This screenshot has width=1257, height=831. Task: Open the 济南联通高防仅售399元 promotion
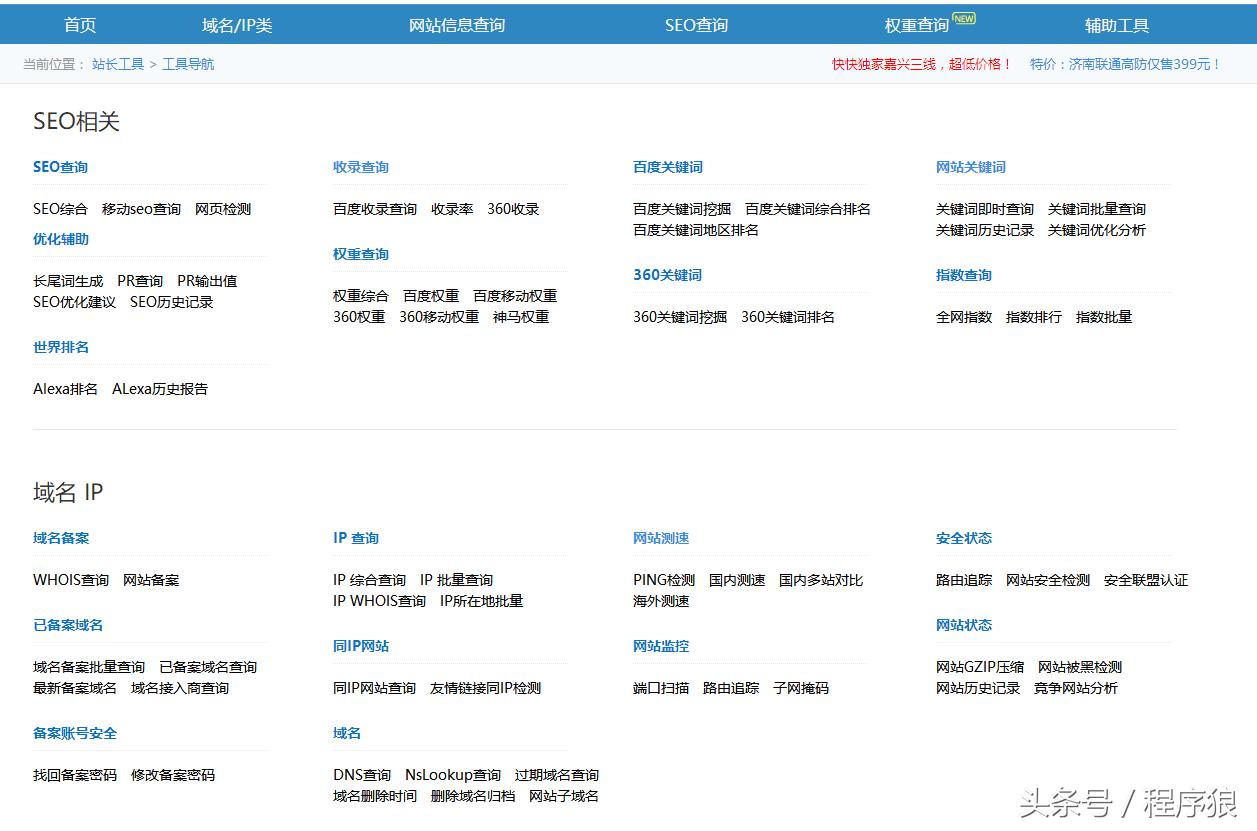1118,62
